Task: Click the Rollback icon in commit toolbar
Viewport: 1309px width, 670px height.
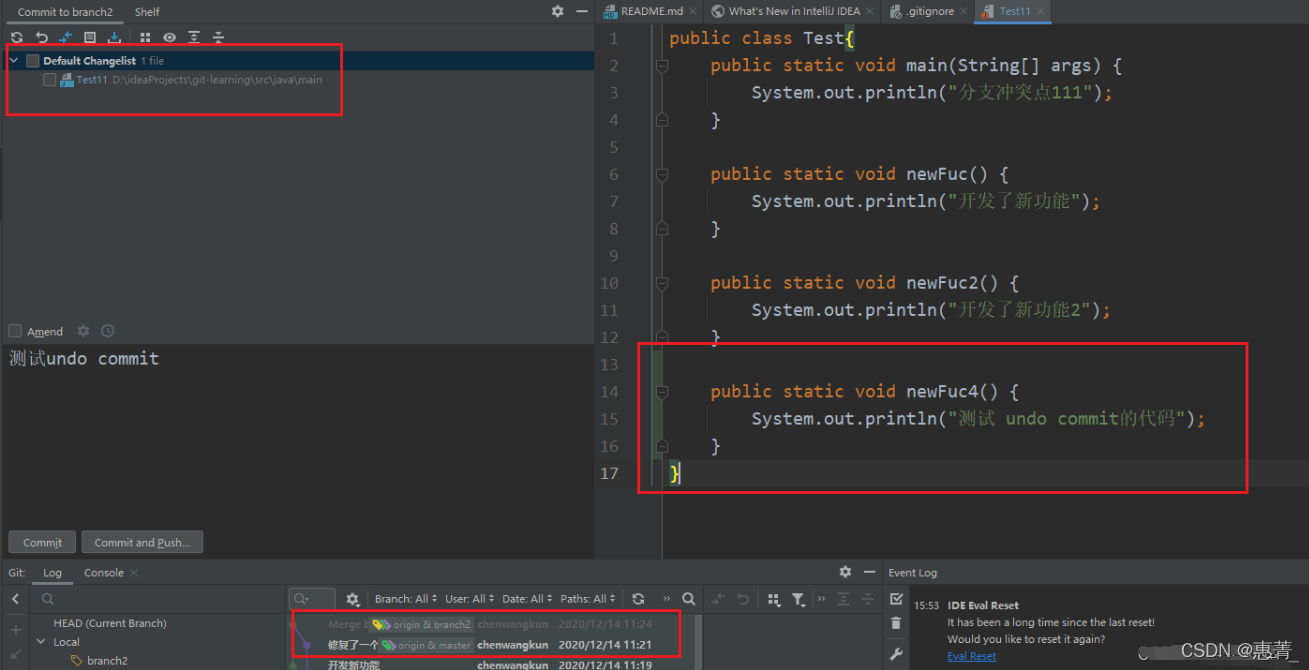Action: pos(41,37)
